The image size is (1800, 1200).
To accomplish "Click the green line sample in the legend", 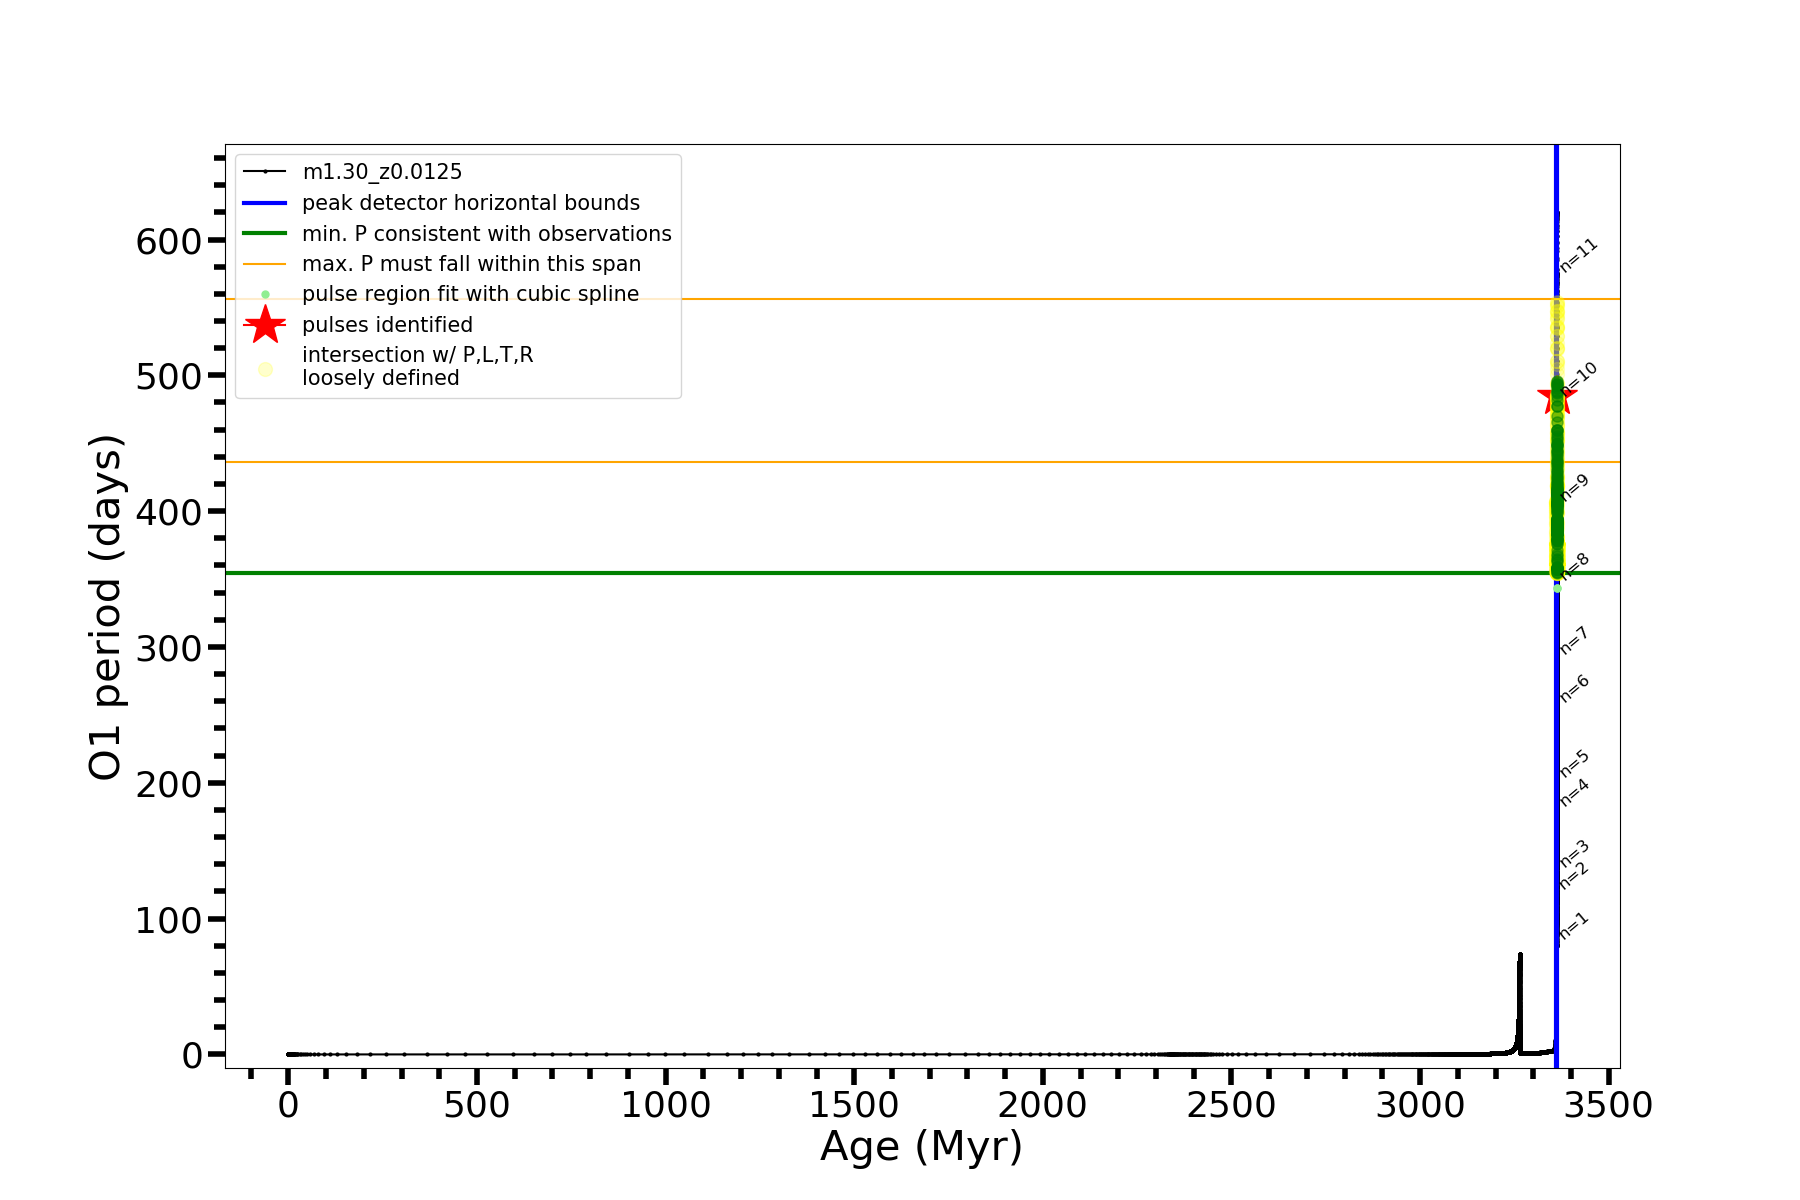I will pyautogui.click(x=265, y=233).
